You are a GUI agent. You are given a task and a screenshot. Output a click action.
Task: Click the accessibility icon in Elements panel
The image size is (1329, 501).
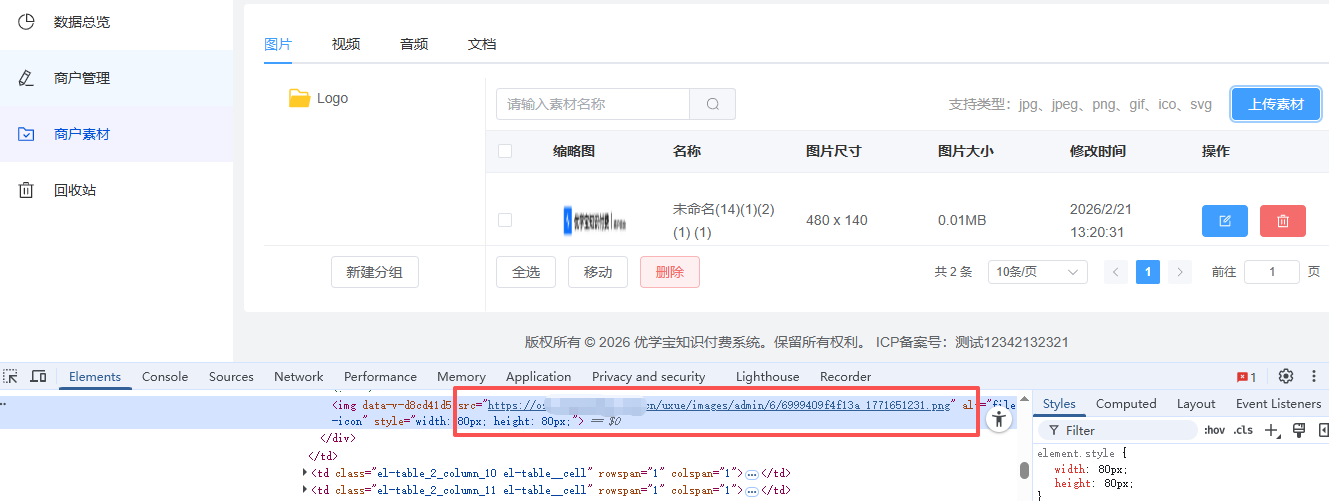coord(999,420)
